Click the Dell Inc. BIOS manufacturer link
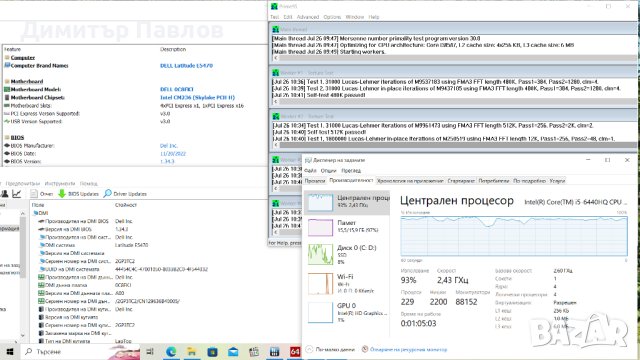This screenshot has height=360, width=640. click(x=169, y=146)
